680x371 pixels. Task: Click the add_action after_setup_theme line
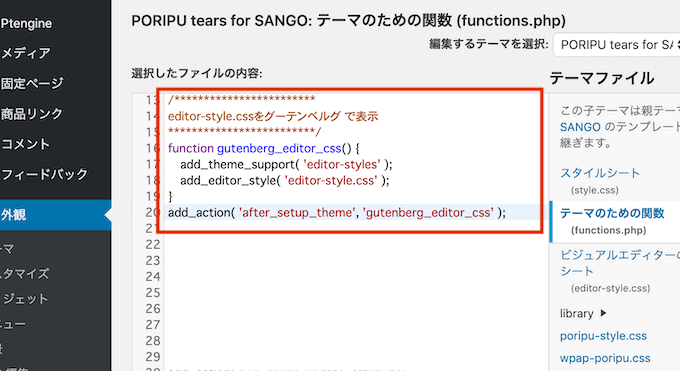click(337, 213)
